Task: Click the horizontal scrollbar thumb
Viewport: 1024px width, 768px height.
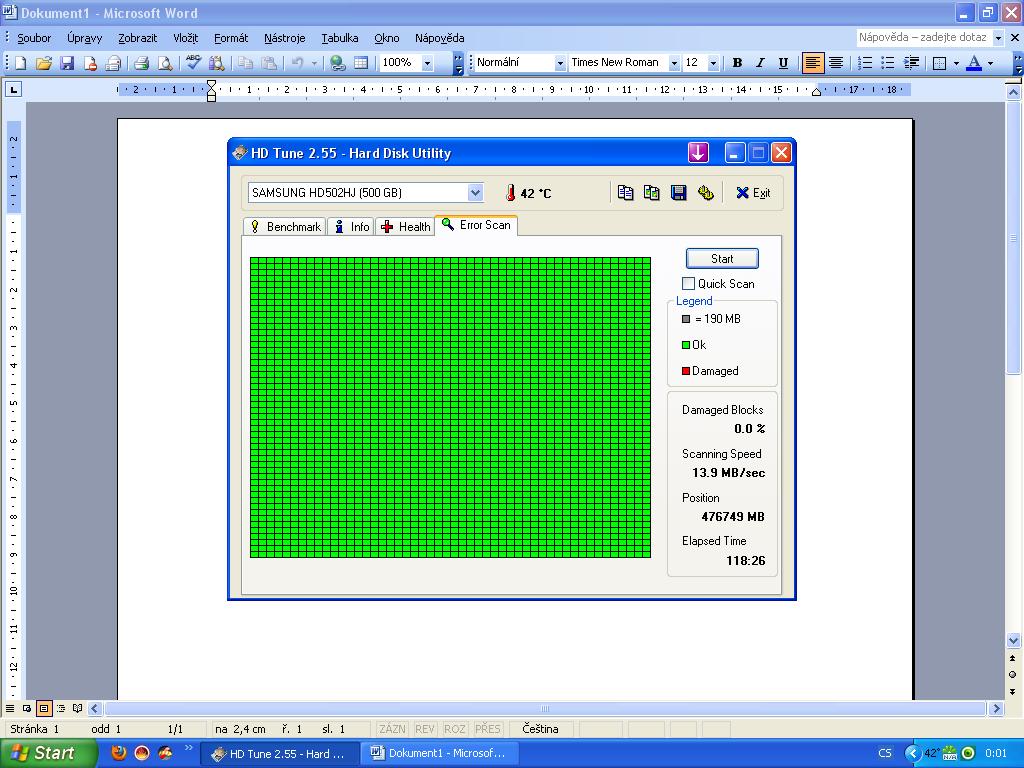Action: [545, 709]
